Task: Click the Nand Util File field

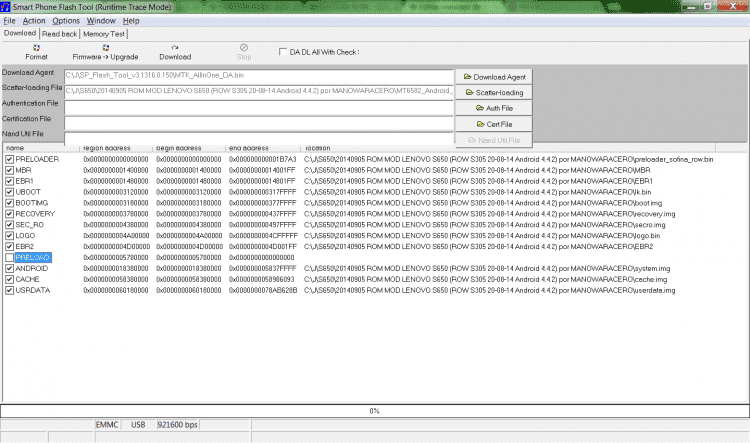Action: coord(259,139)
